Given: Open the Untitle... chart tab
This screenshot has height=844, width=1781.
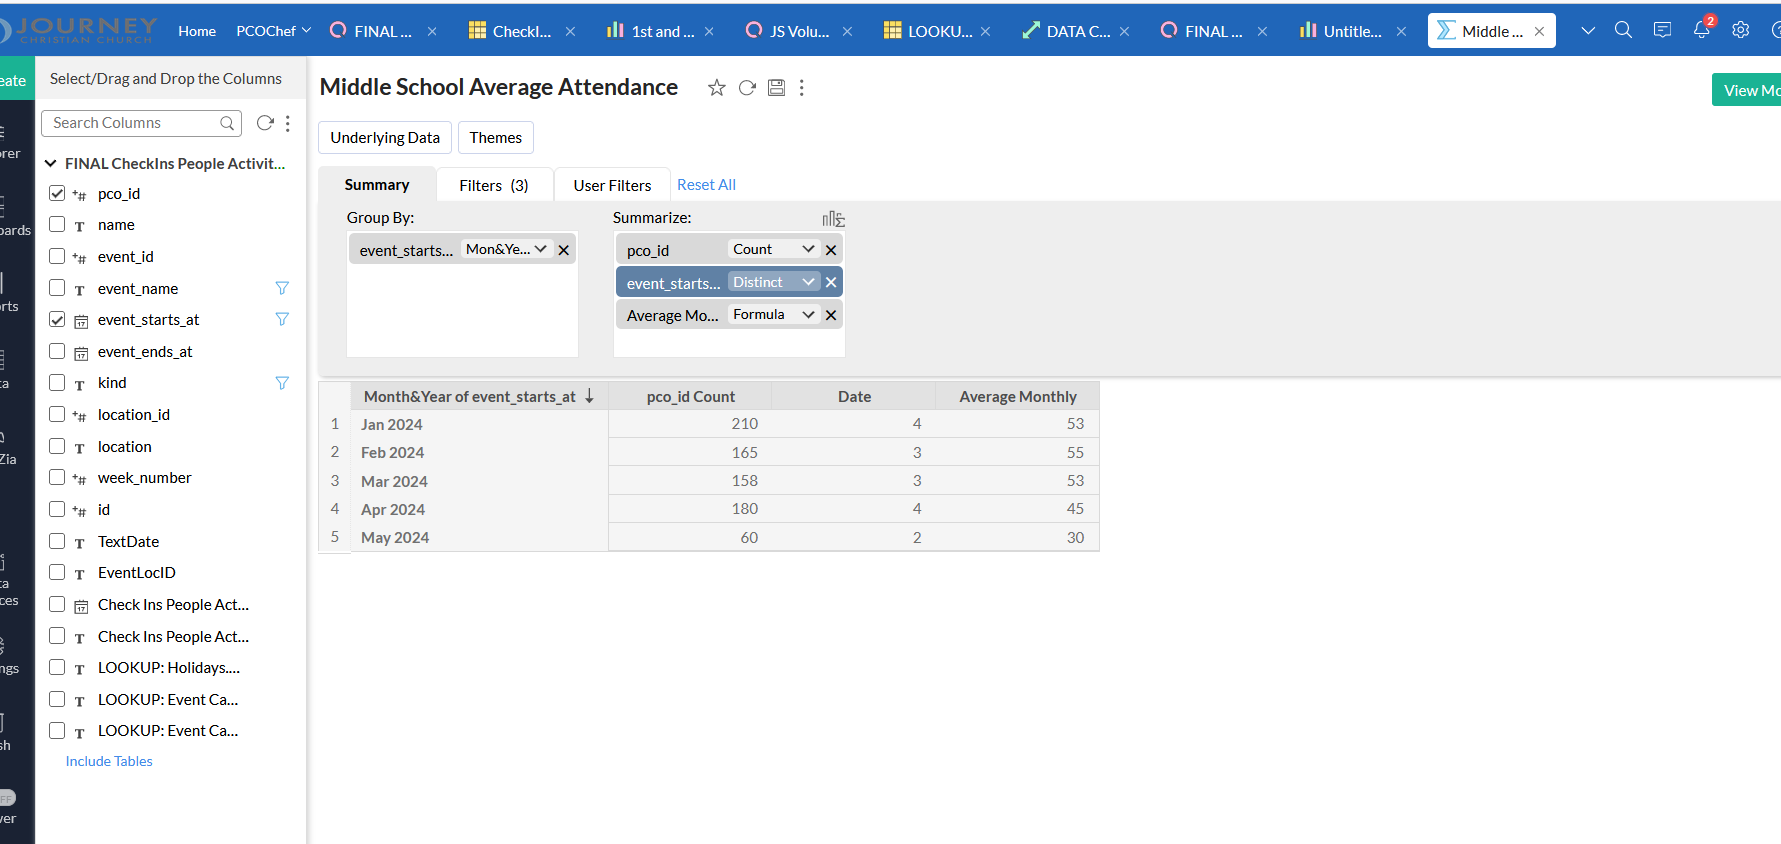Looking at the screenshot, I should pos(1340,31).
